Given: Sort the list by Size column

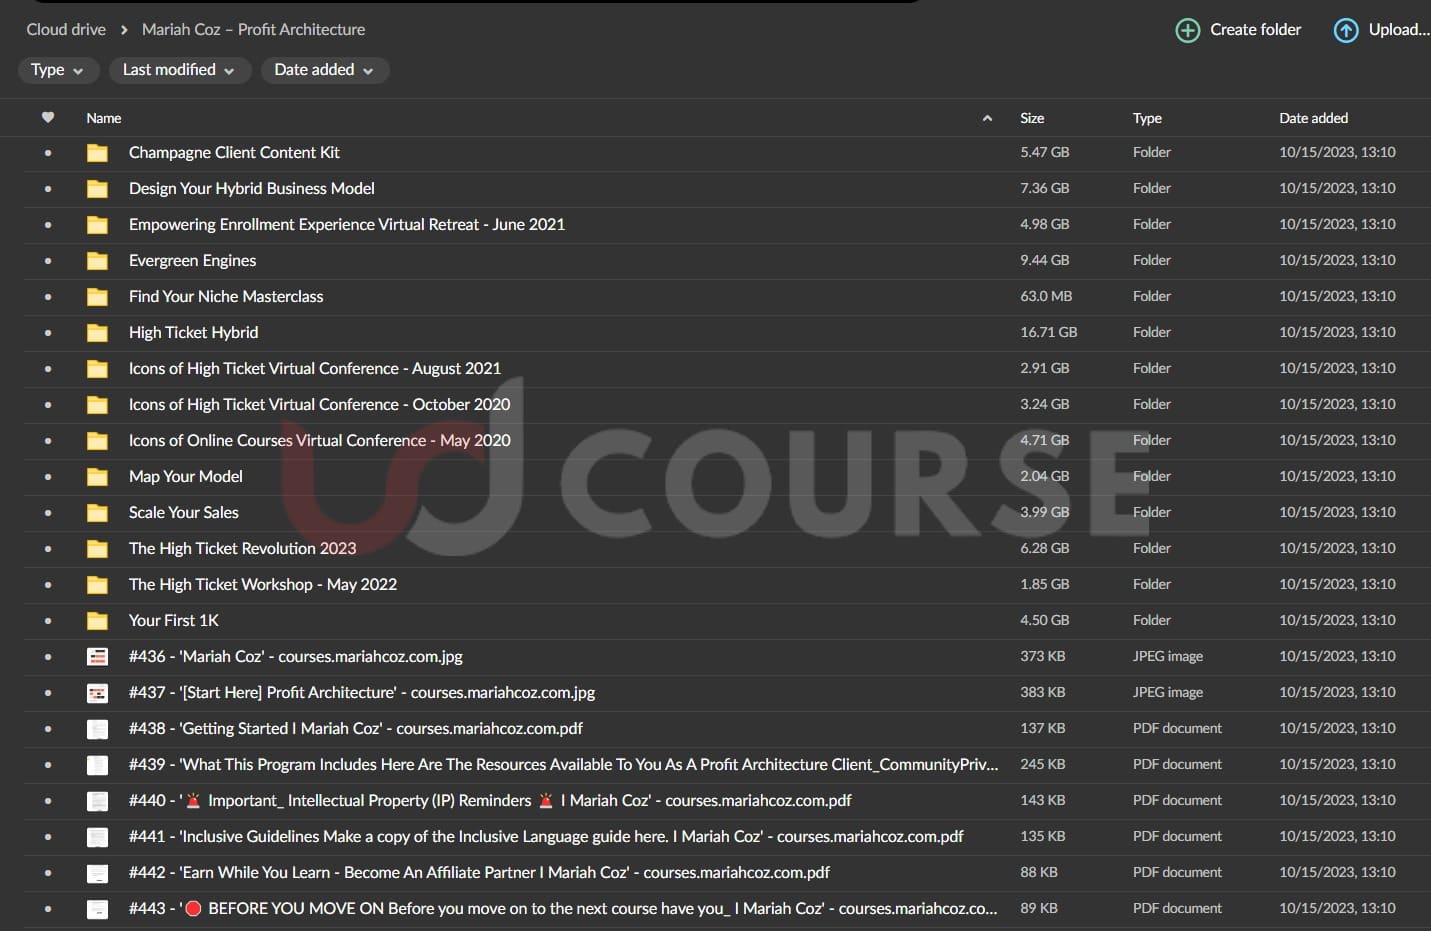Looking at the screenshot, I should click(x=1032, y=118).
